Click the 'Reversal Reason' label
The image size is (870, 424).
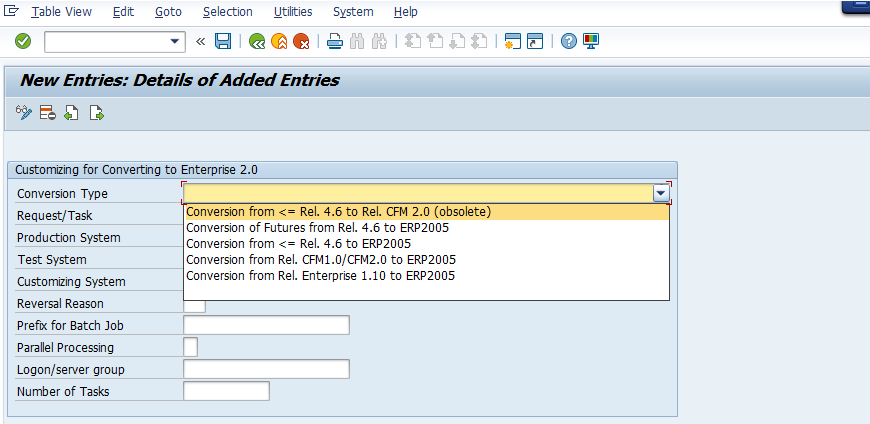(x=60, y=304)
